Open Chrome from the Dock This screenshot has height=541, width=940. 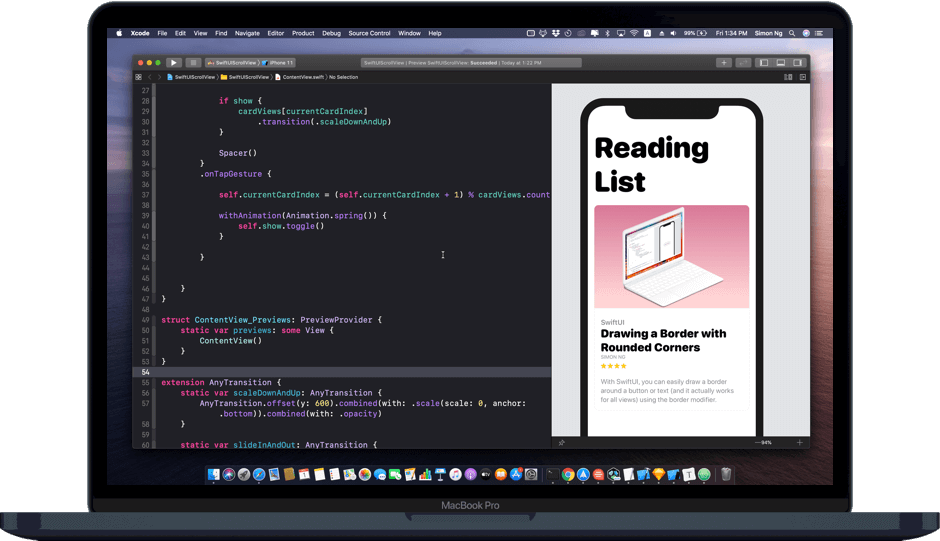tap(567, 474)
